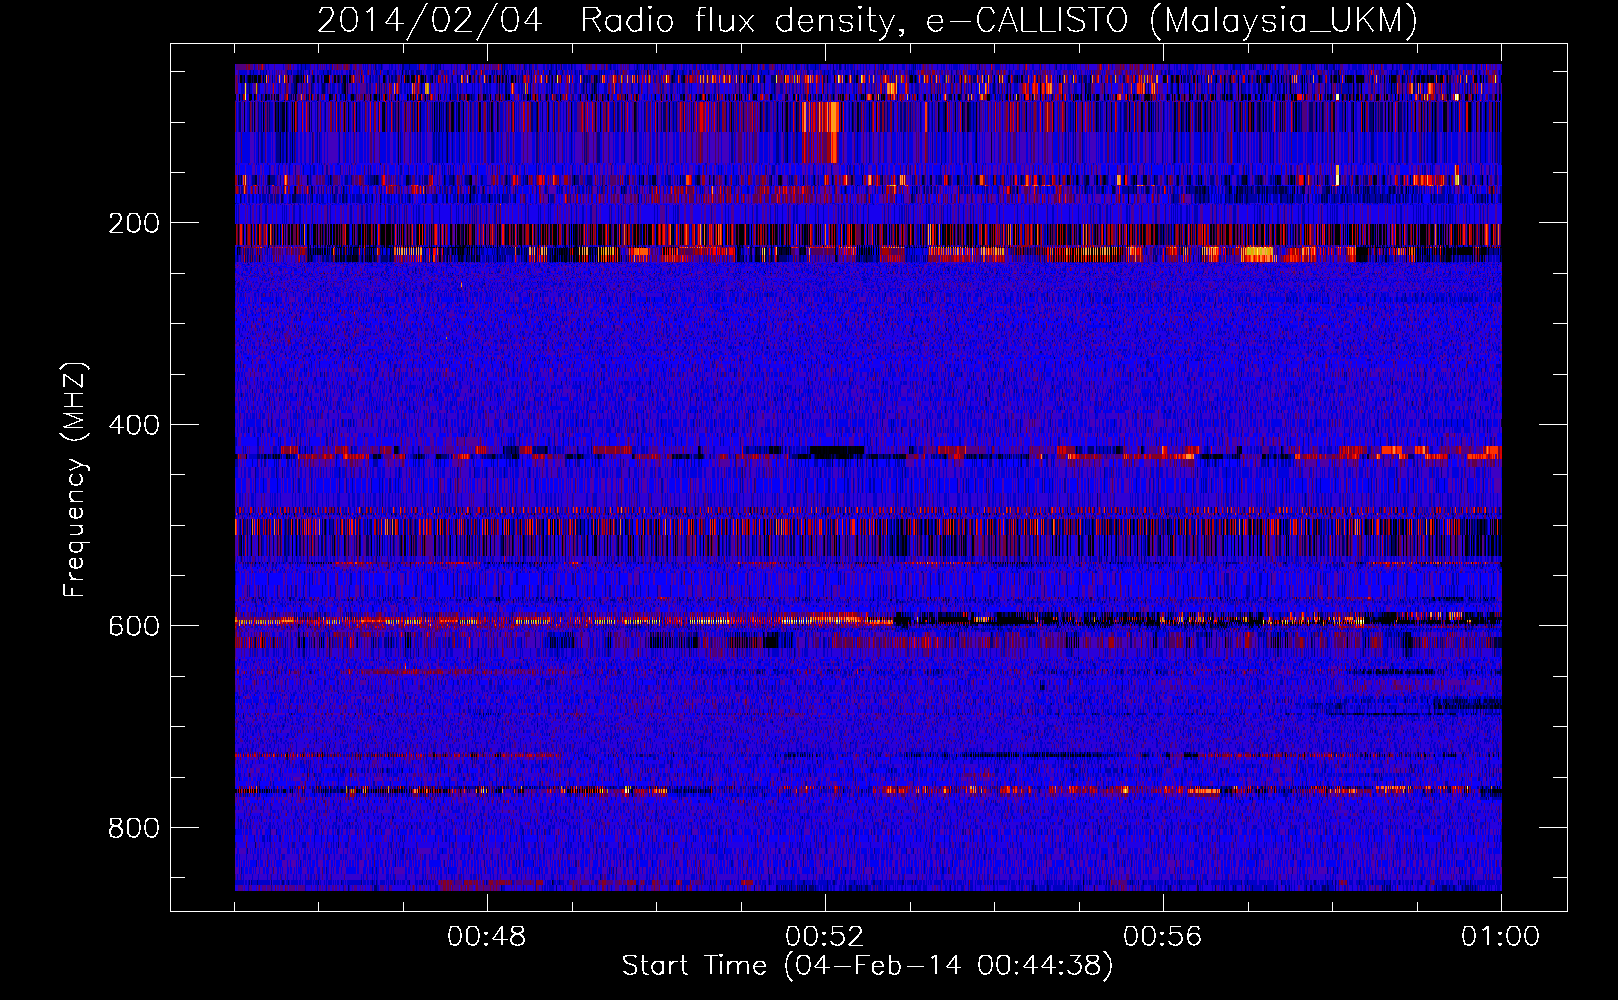This screenshot has height=1000, width=1618.
Task: Click the Start Time (04-Feb-14 00:44:38) label
Action: [x=867, y=966]
